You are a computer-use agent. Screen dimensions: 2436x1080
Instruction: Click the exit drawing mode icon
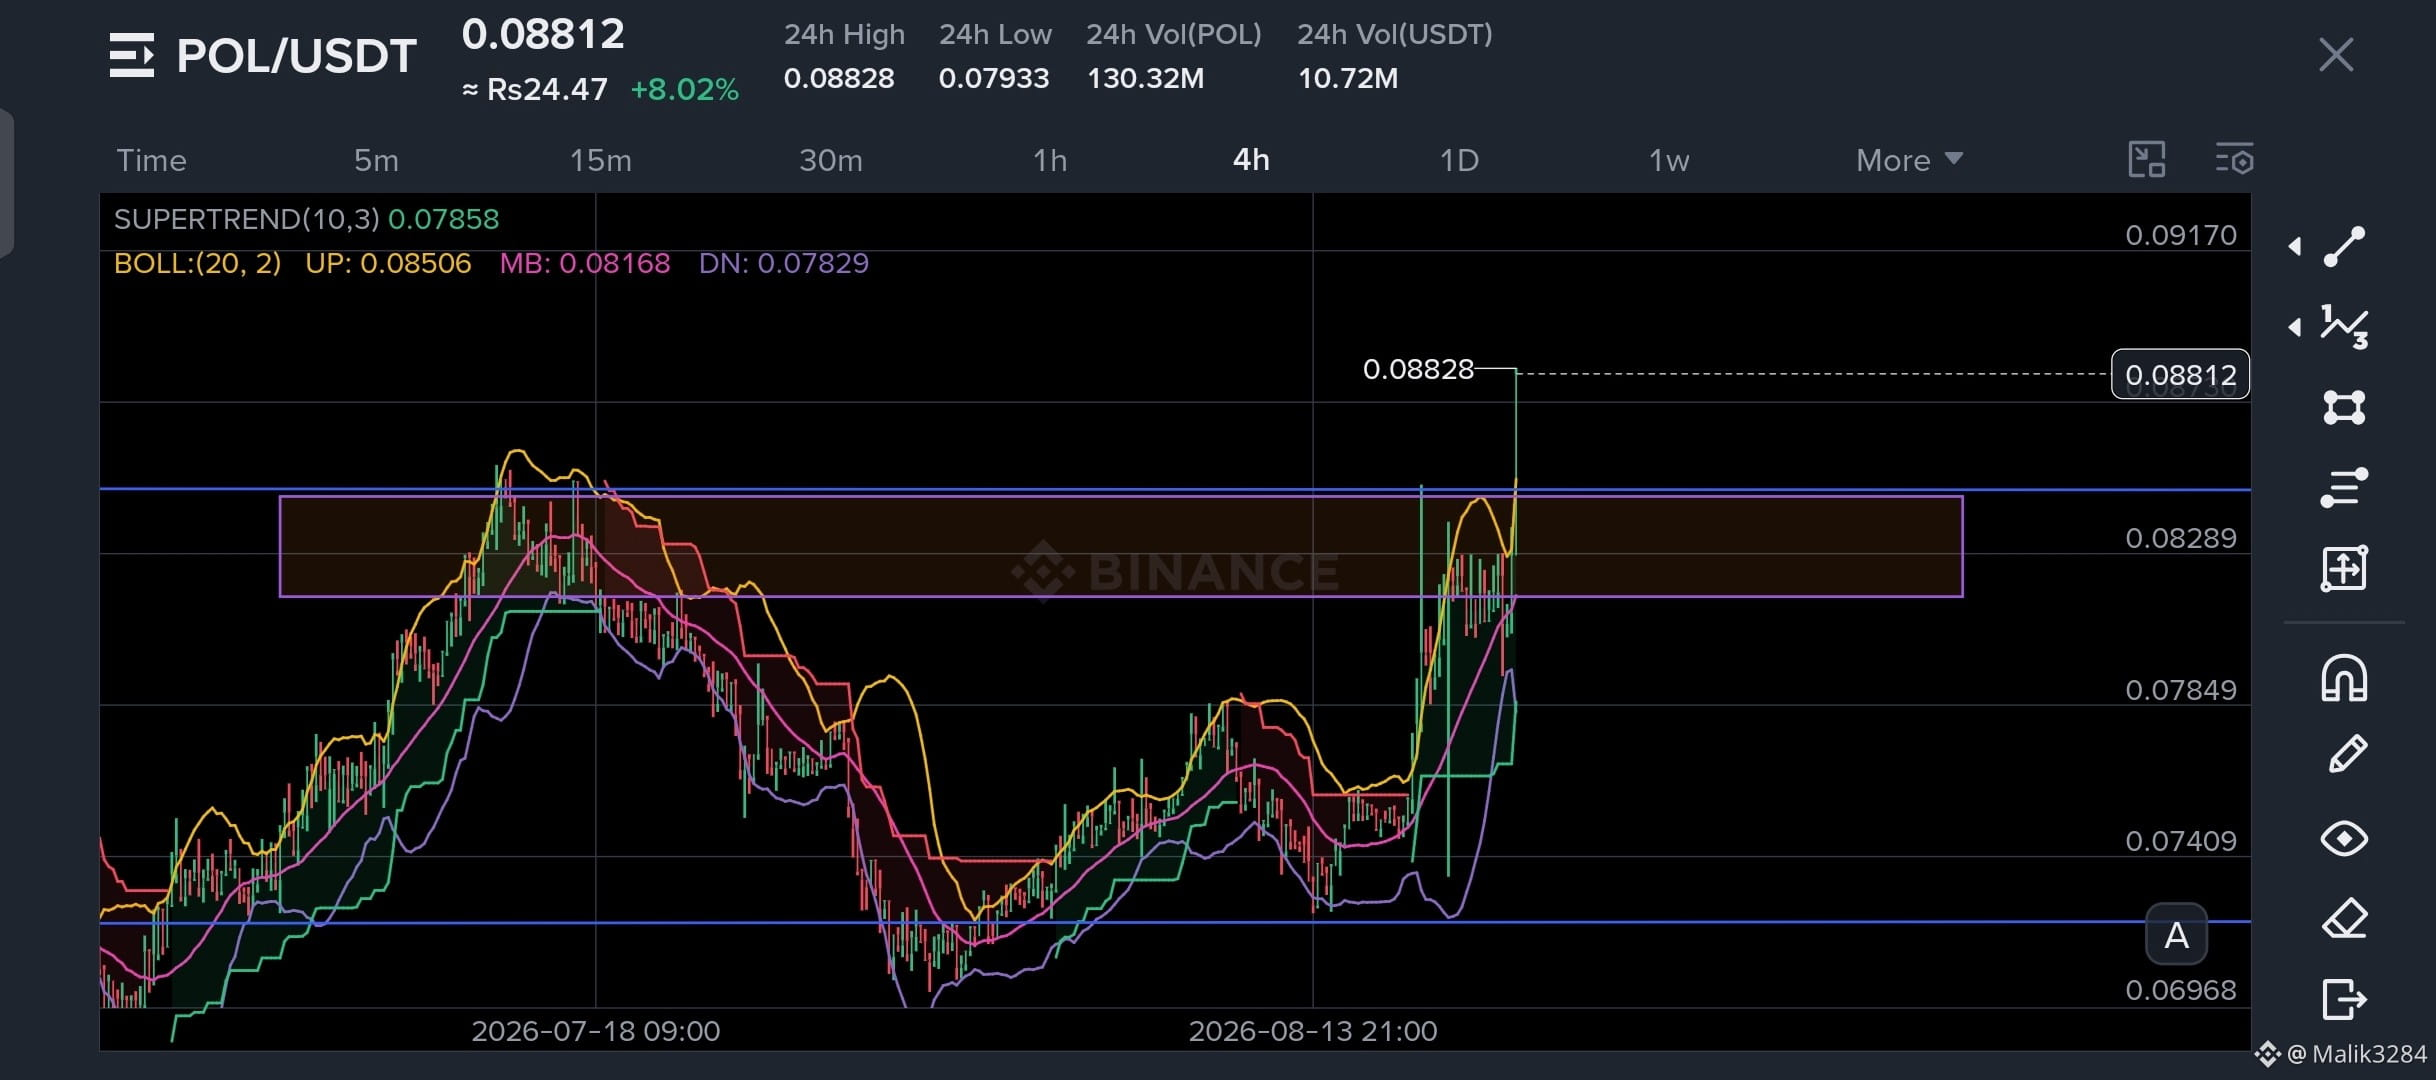[2344, 999]
